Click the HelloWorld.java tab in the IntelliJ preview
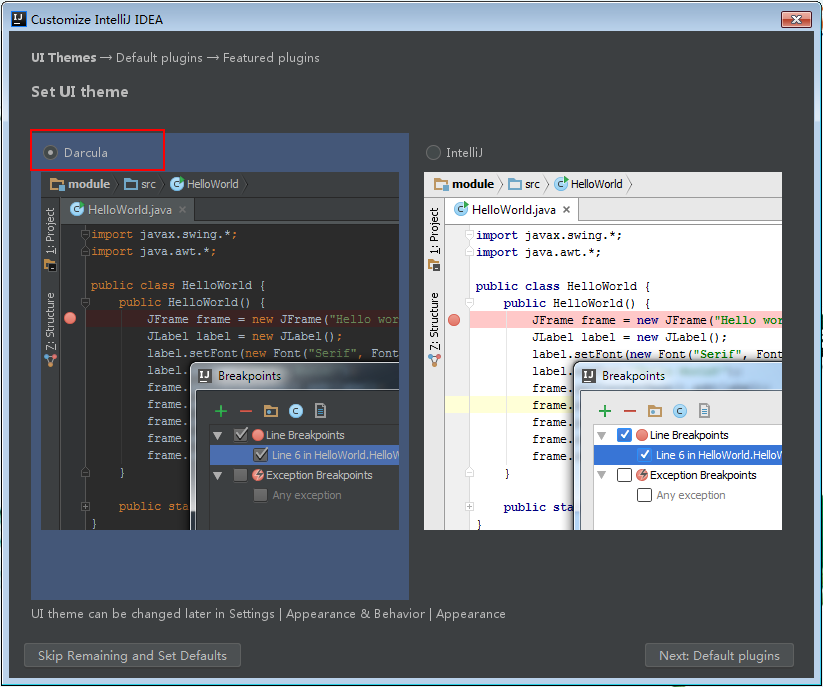823x687 pixels. [512, 210]
